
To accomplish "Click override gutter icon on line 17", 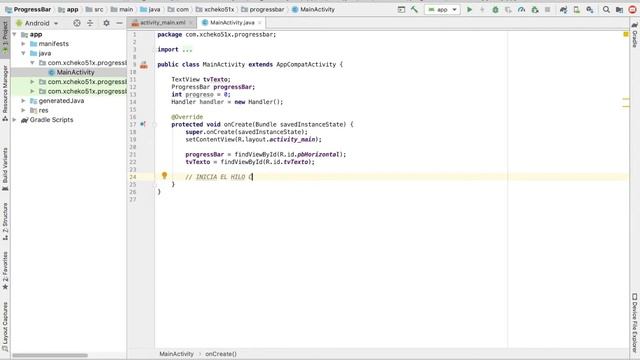I will [x=142, y=124].
